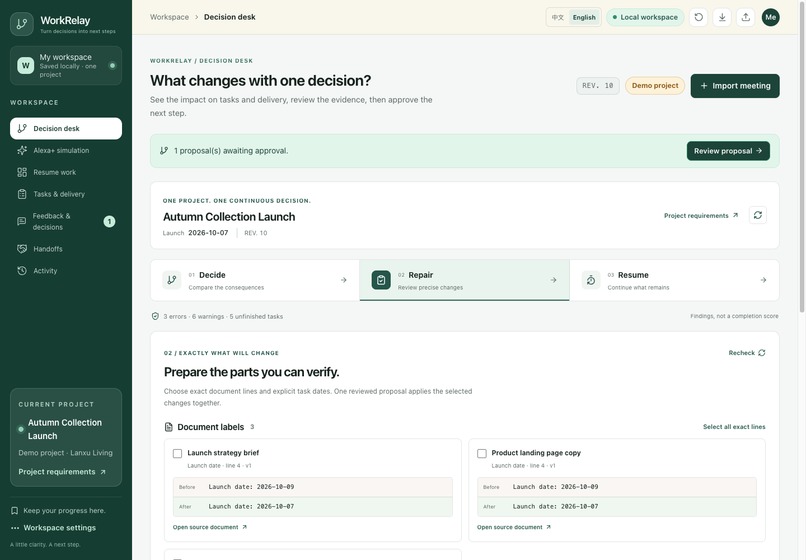Click Workspace breadcrumb link
806x560 pixels.
[169, 17]
